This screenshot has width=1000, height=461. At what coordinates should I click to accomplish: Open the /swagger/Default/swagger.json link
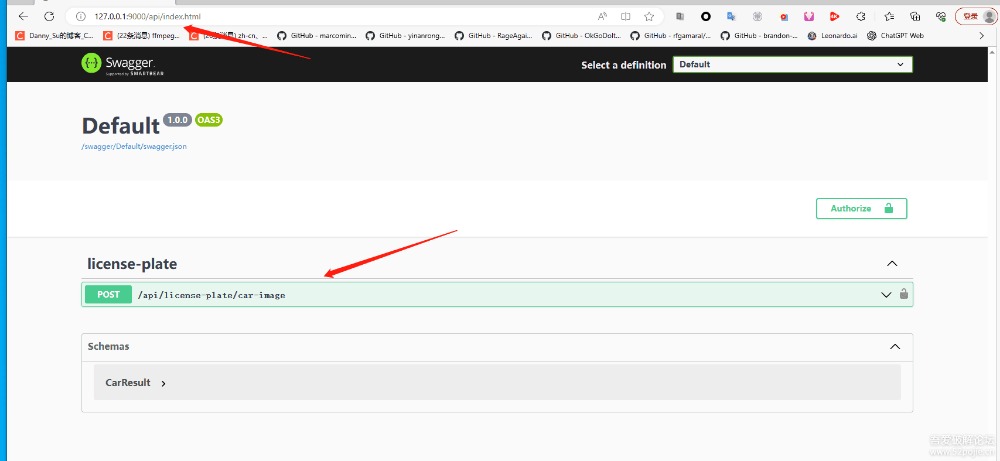(134, 147)
